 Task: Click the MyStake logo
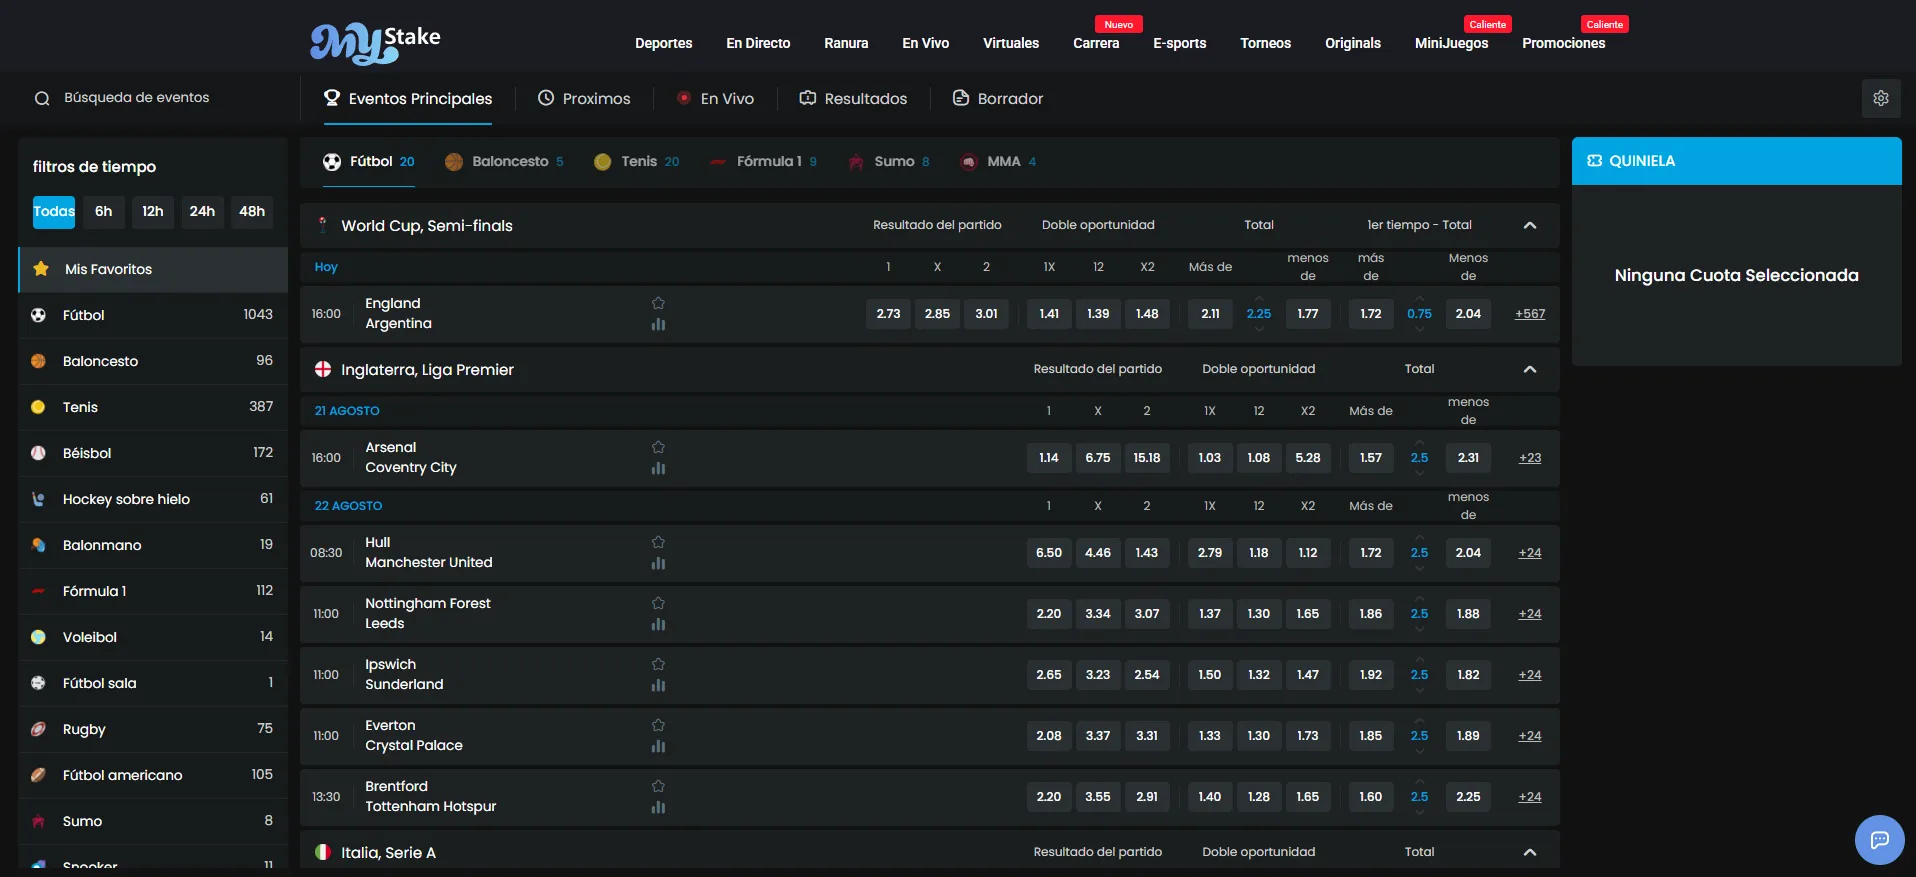click(375, 42)
